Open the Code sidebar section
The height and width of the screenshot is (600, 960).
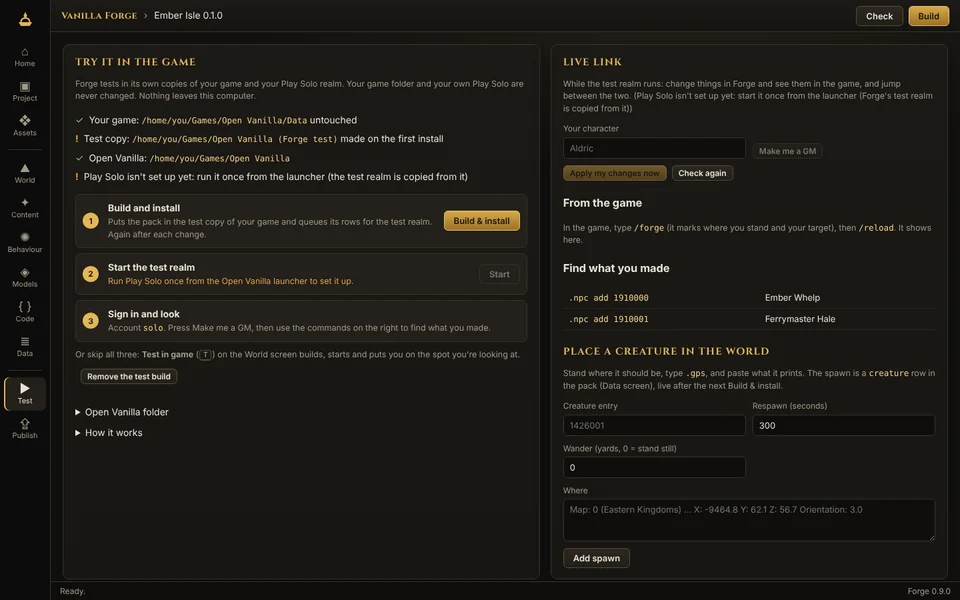[24, 312]
